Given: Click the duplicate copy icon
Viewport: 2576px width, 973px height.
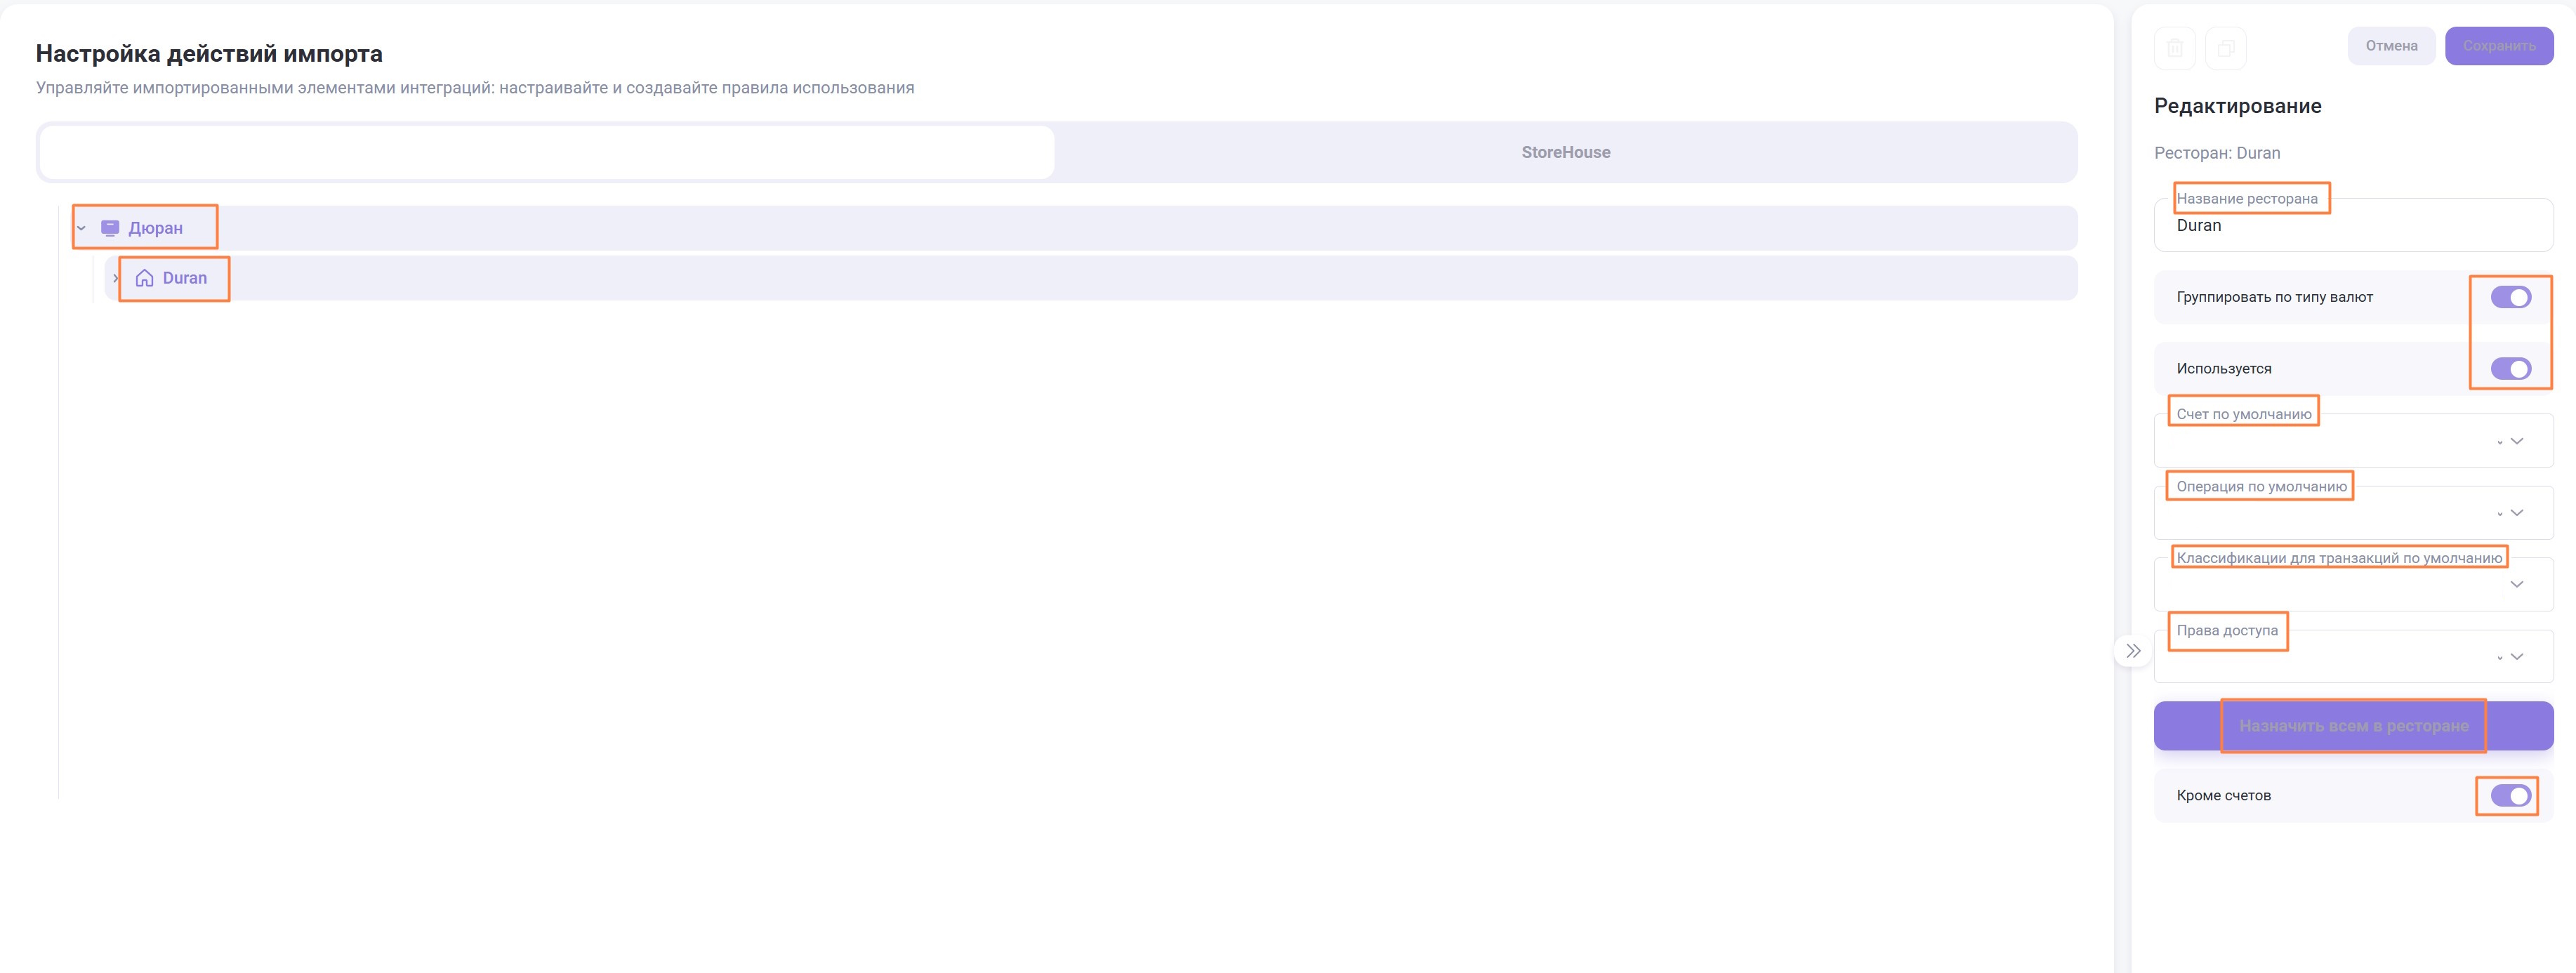Looking at the screenshot, I should point(2225,48).
